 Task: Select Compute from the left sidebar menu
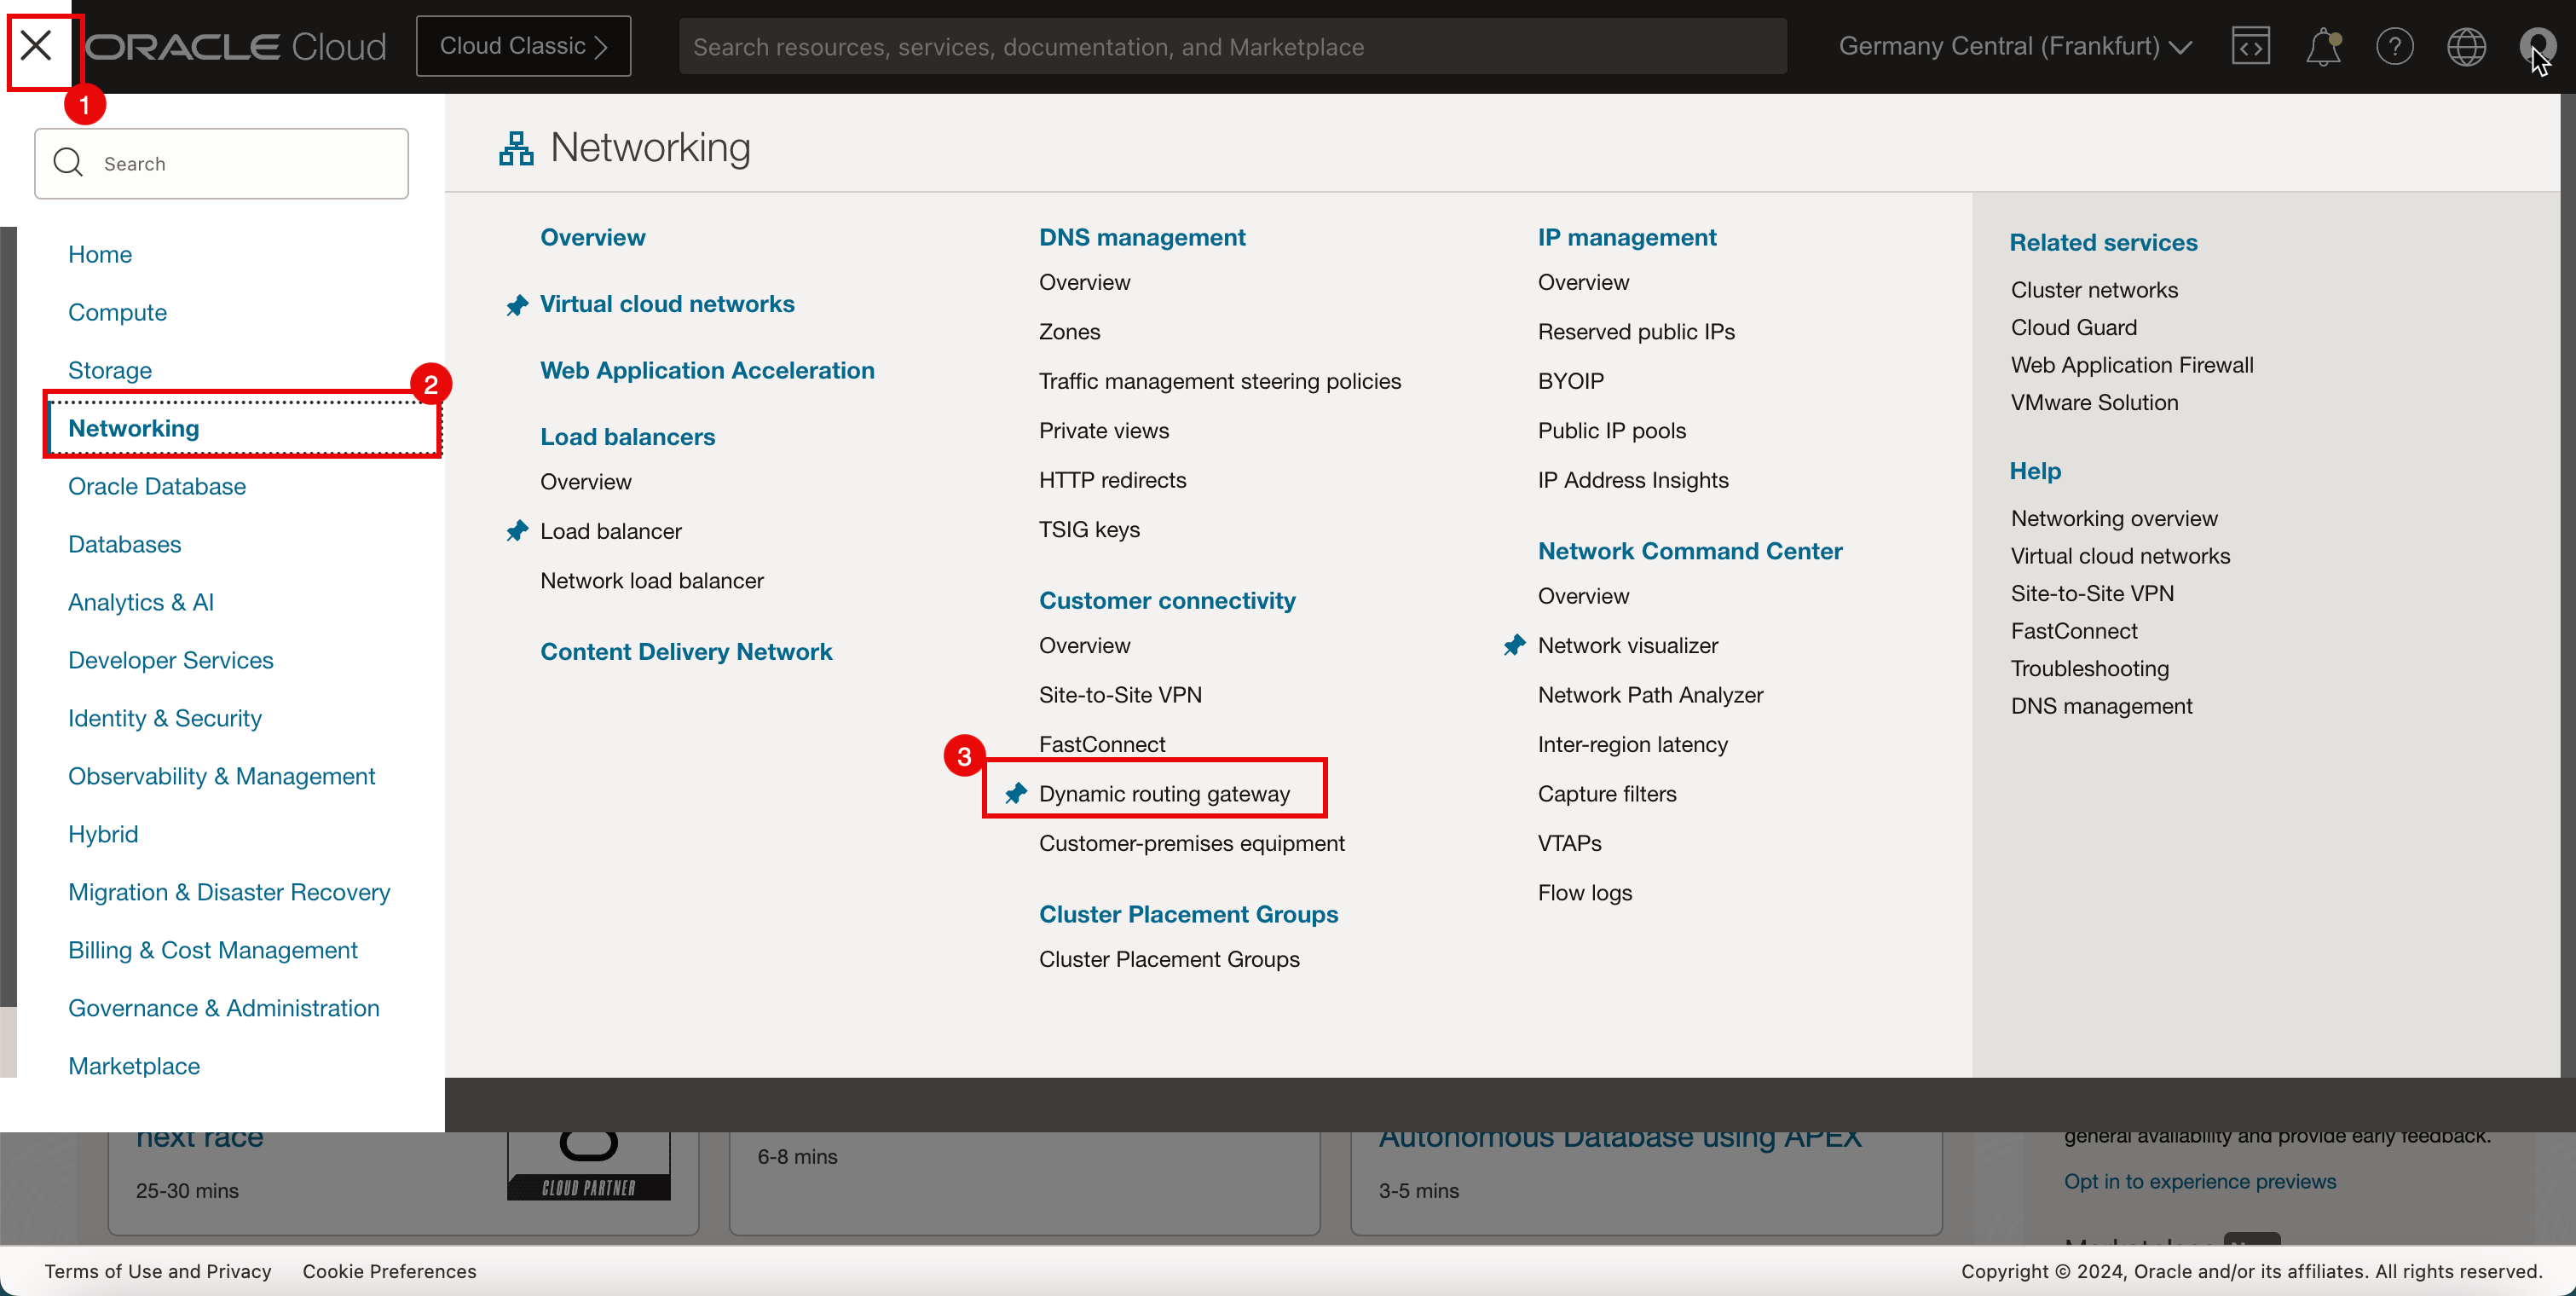[118, 310]
